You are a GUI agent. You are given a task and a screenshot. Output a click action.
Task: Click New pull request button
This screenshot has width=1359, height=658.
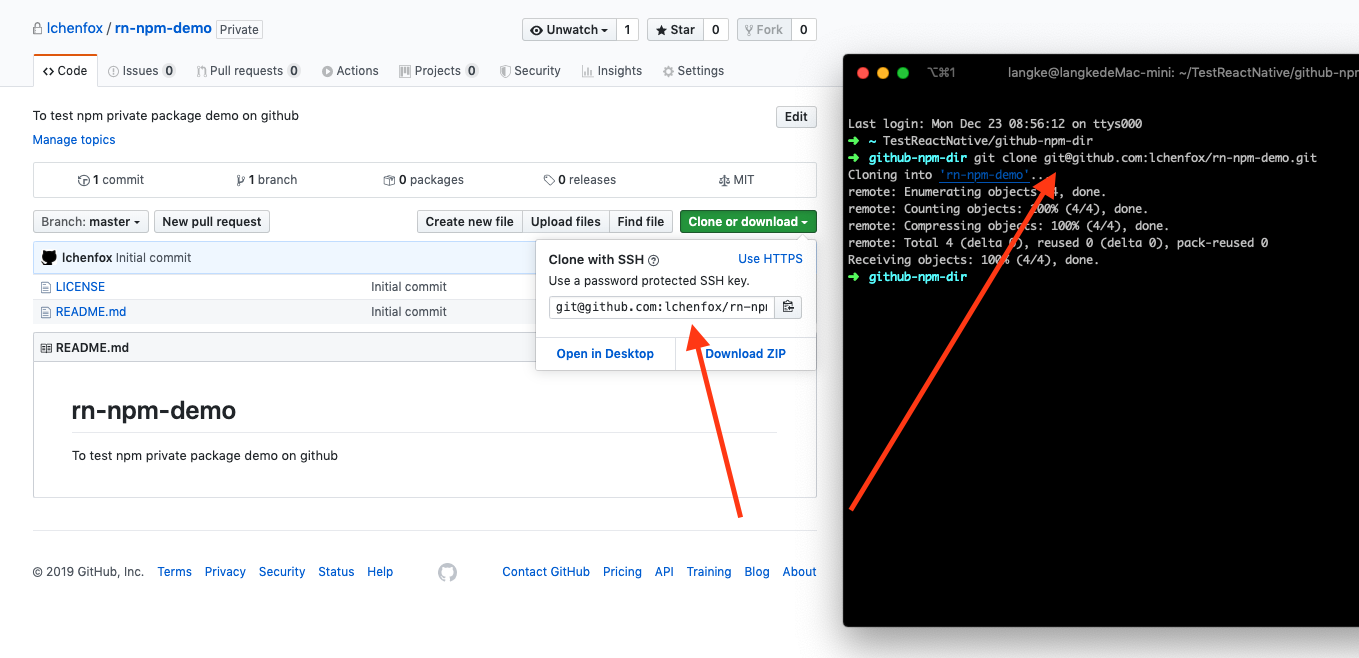tap(212, 222)
